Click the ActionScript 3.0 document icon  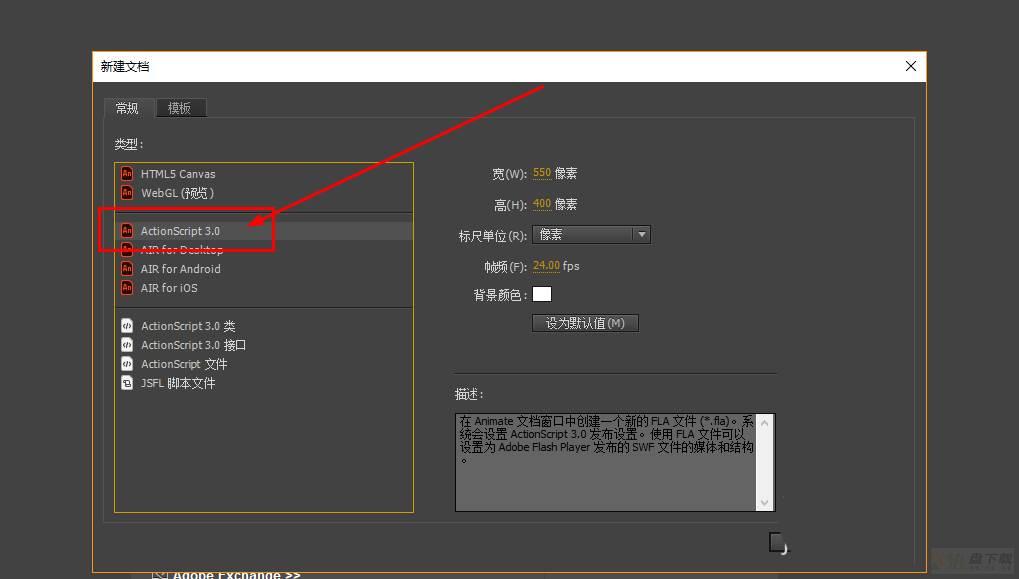point(127,231)
